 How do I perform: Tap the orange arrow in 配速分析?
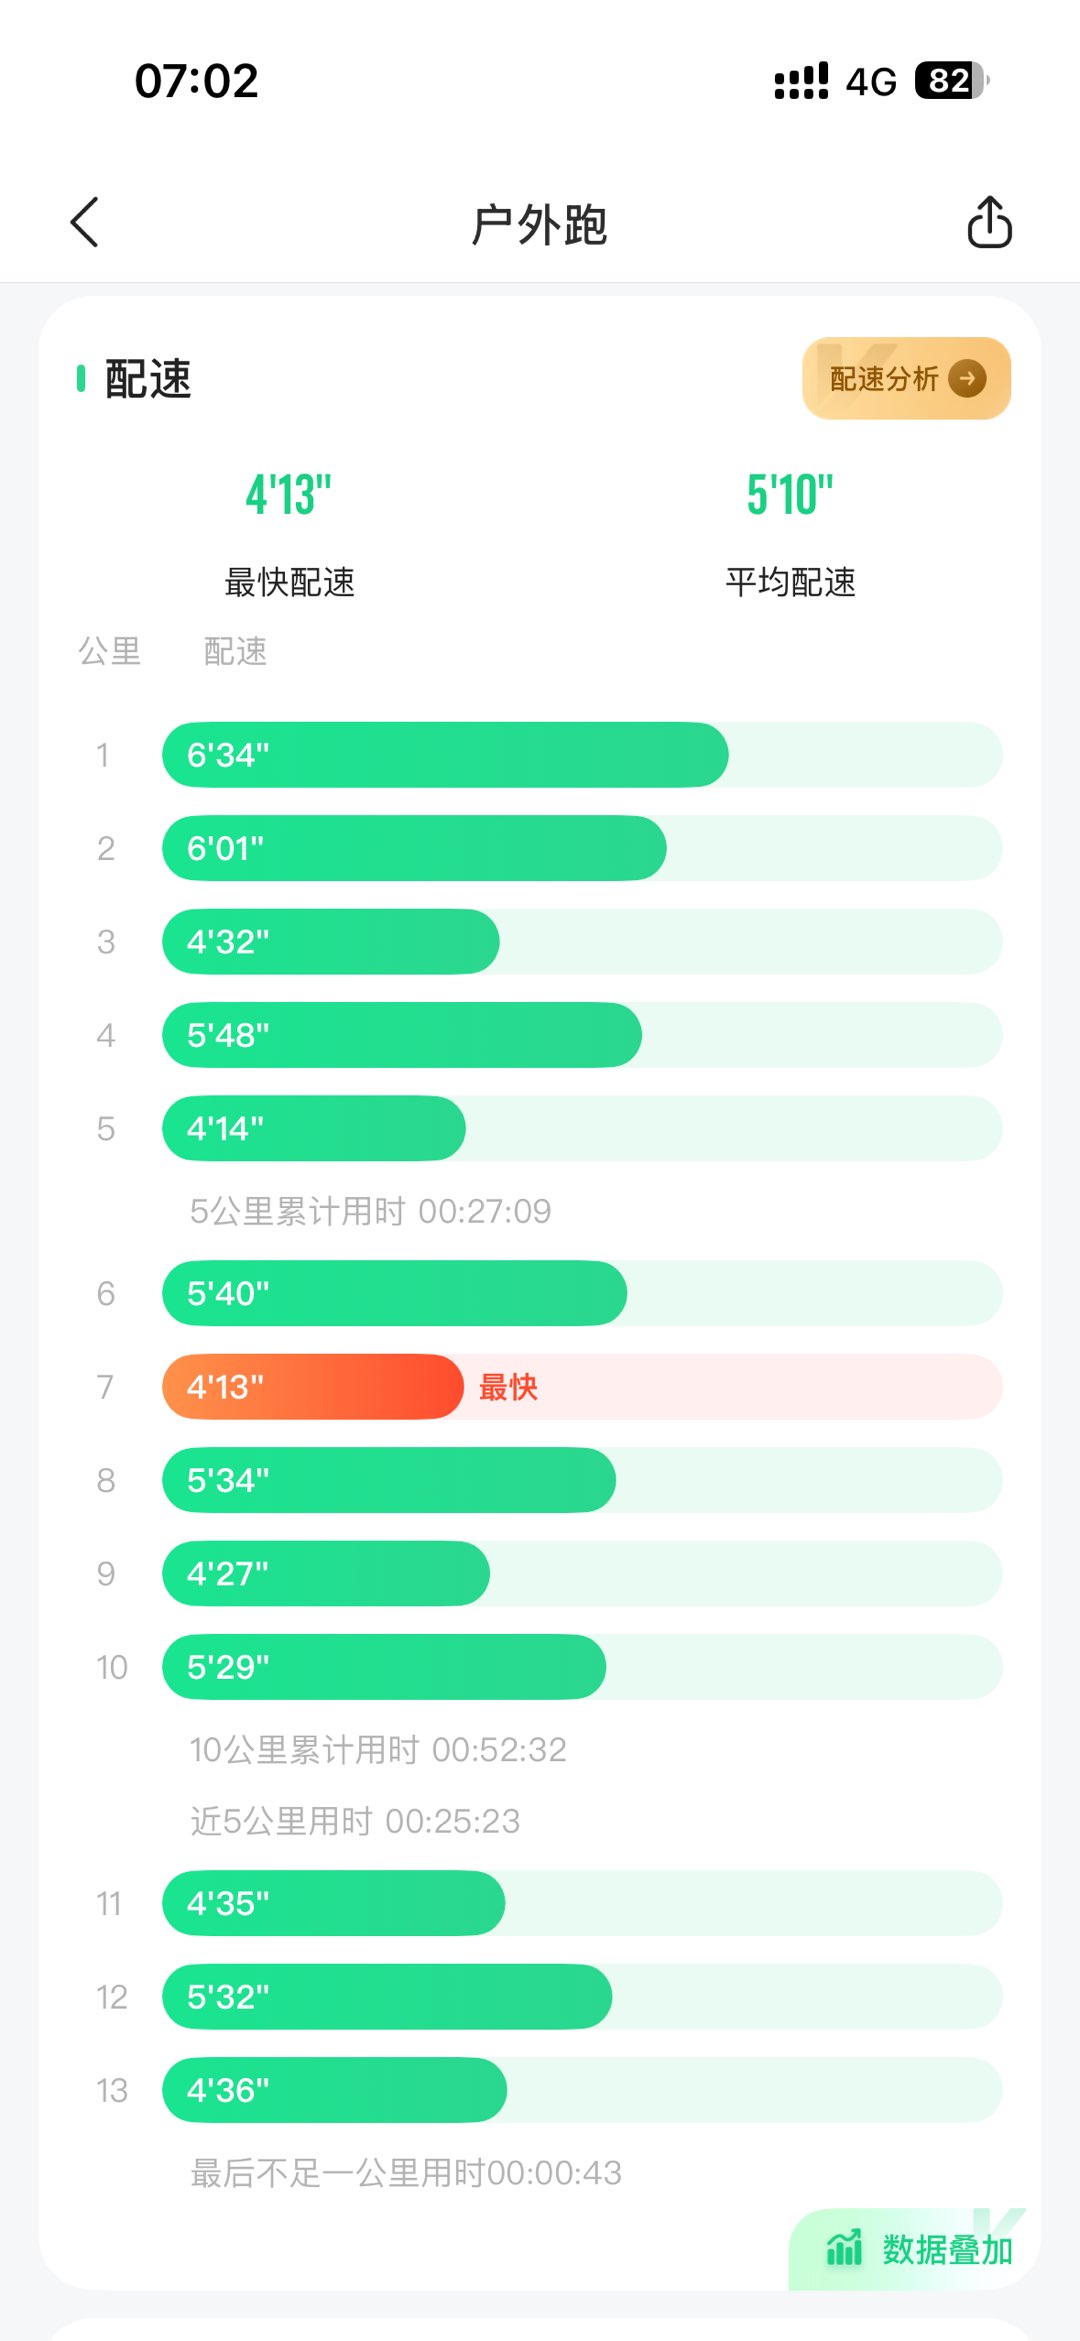967,379
